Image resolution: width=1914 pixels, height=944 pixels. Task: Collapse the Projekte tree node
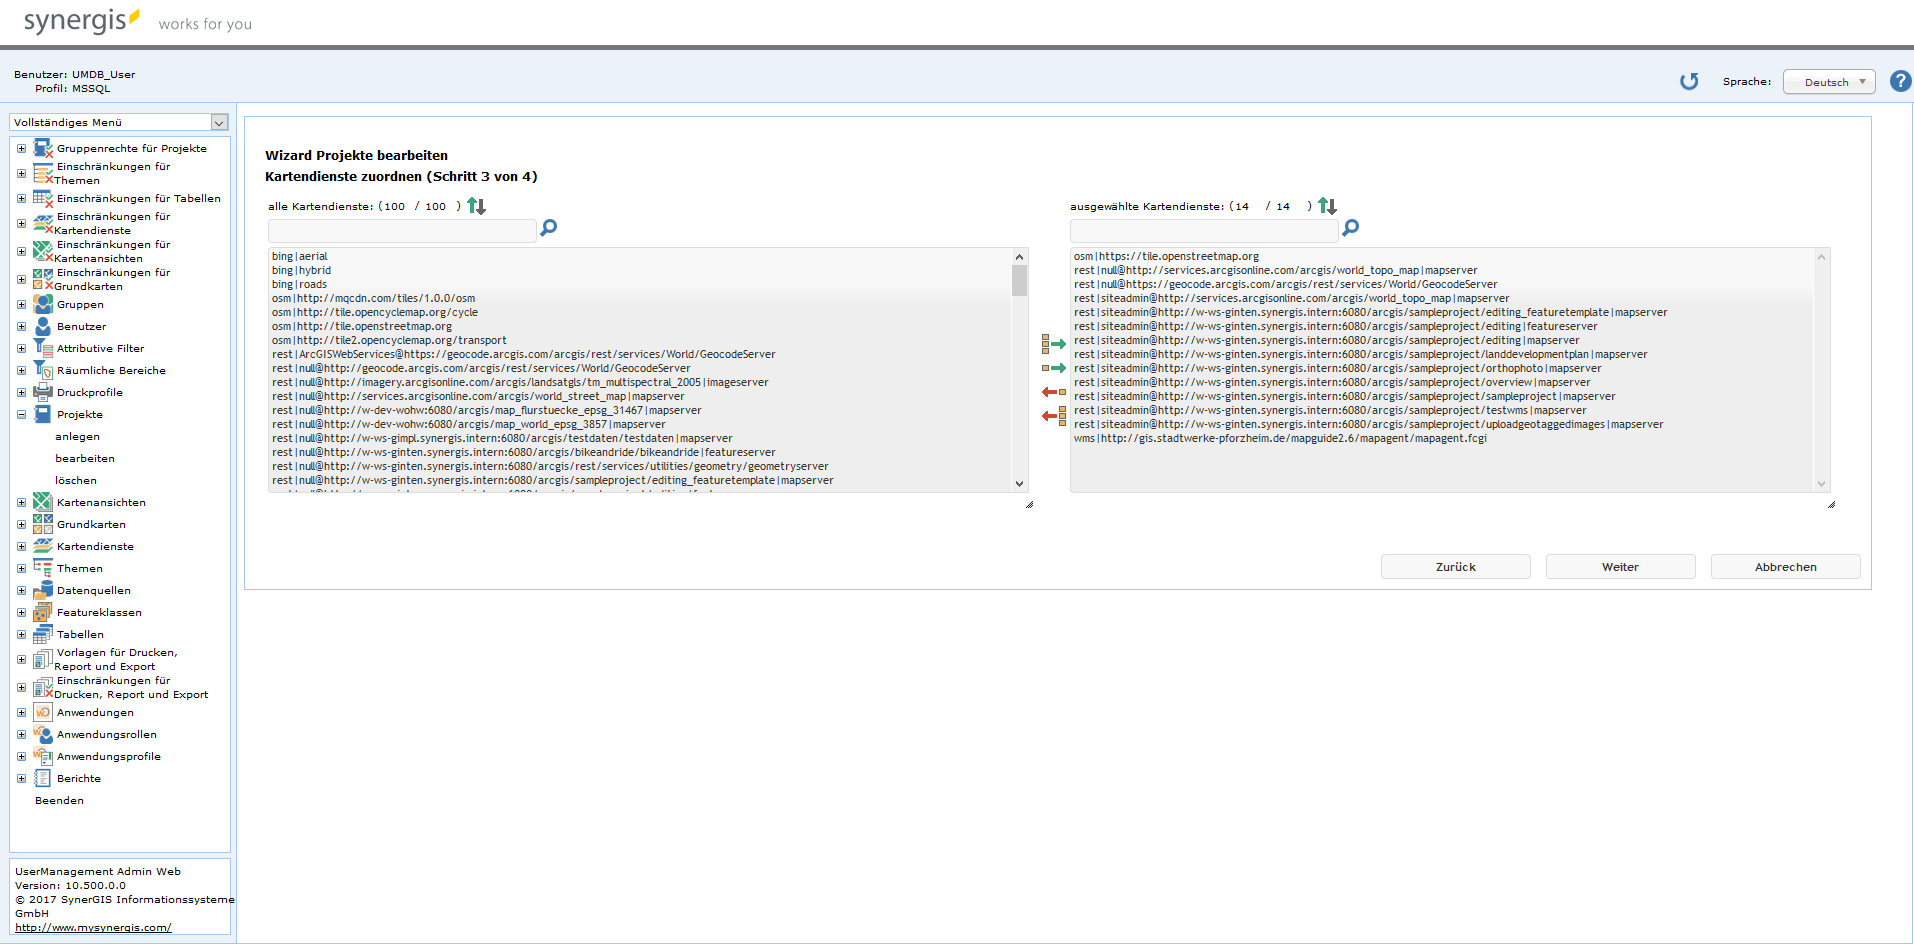[x=21, y=415]
